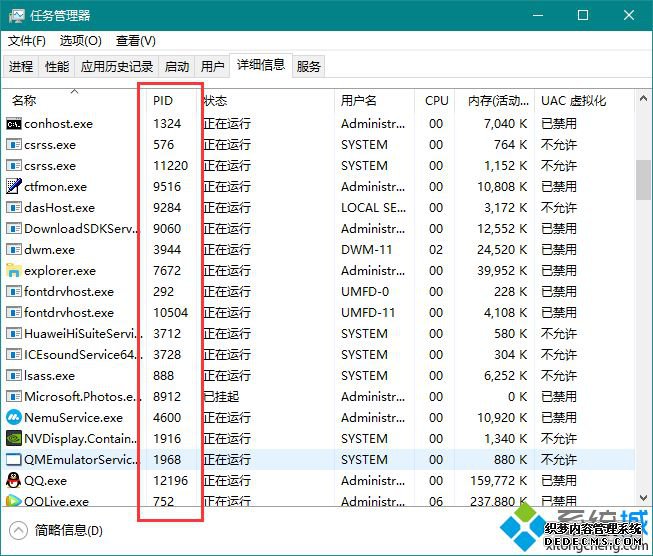
Task: Switch to the 服务 tab
Action: 309,67
